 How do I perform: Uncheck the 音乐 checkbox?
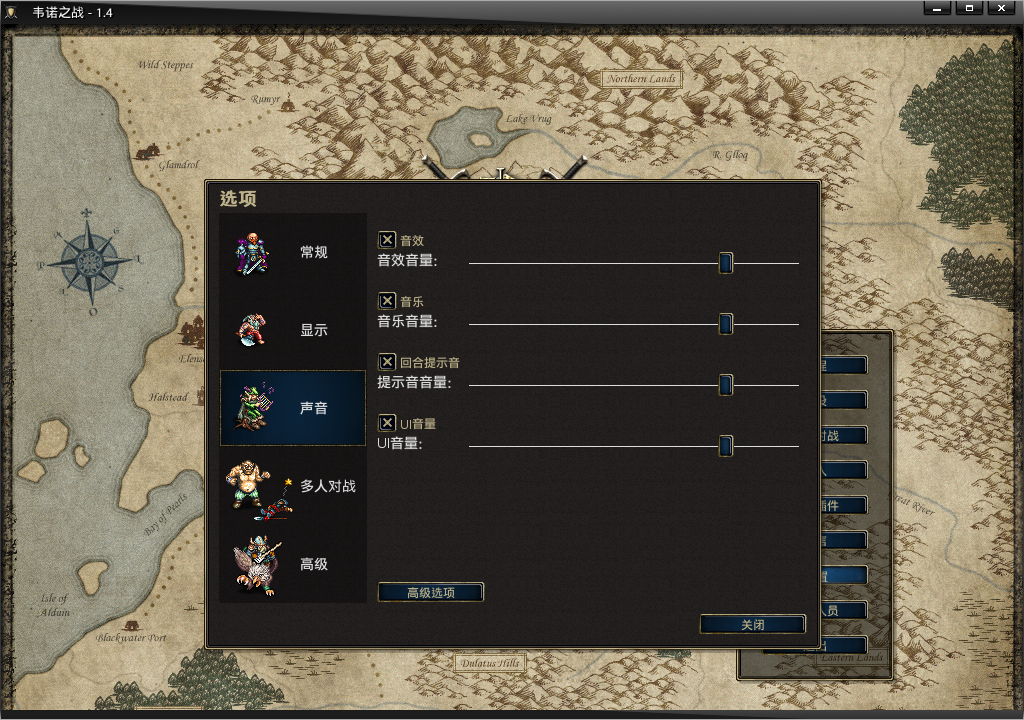[387, 301]
